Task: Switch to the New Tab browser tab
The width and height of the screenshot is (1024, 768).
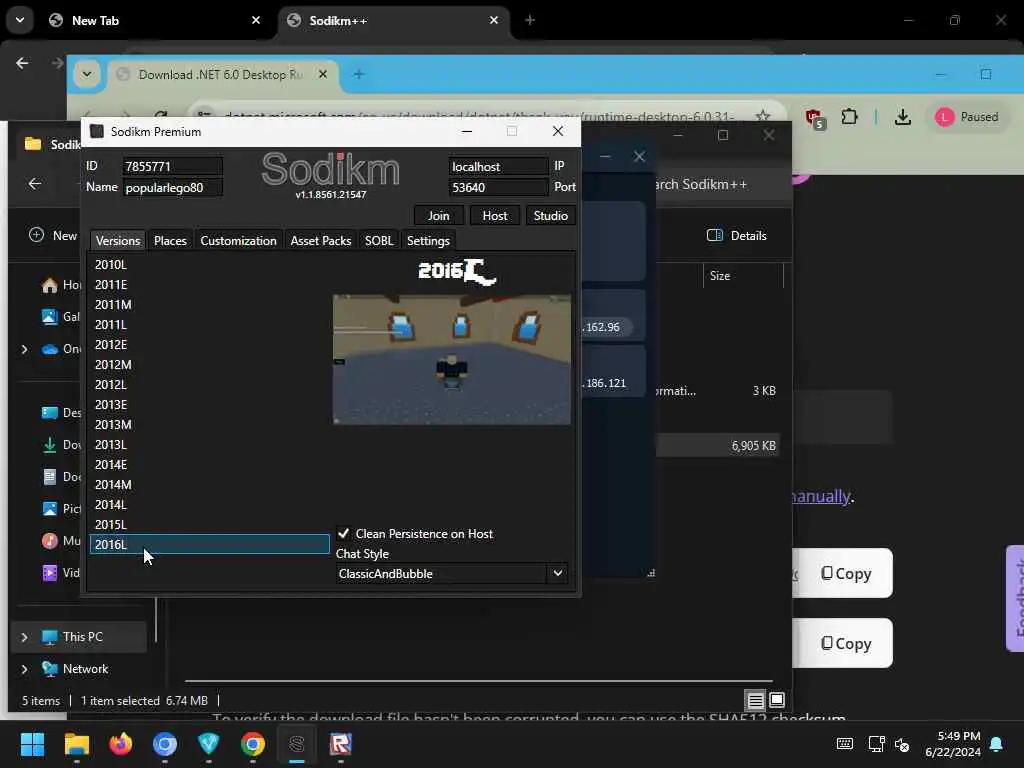Action: (156, 20)
